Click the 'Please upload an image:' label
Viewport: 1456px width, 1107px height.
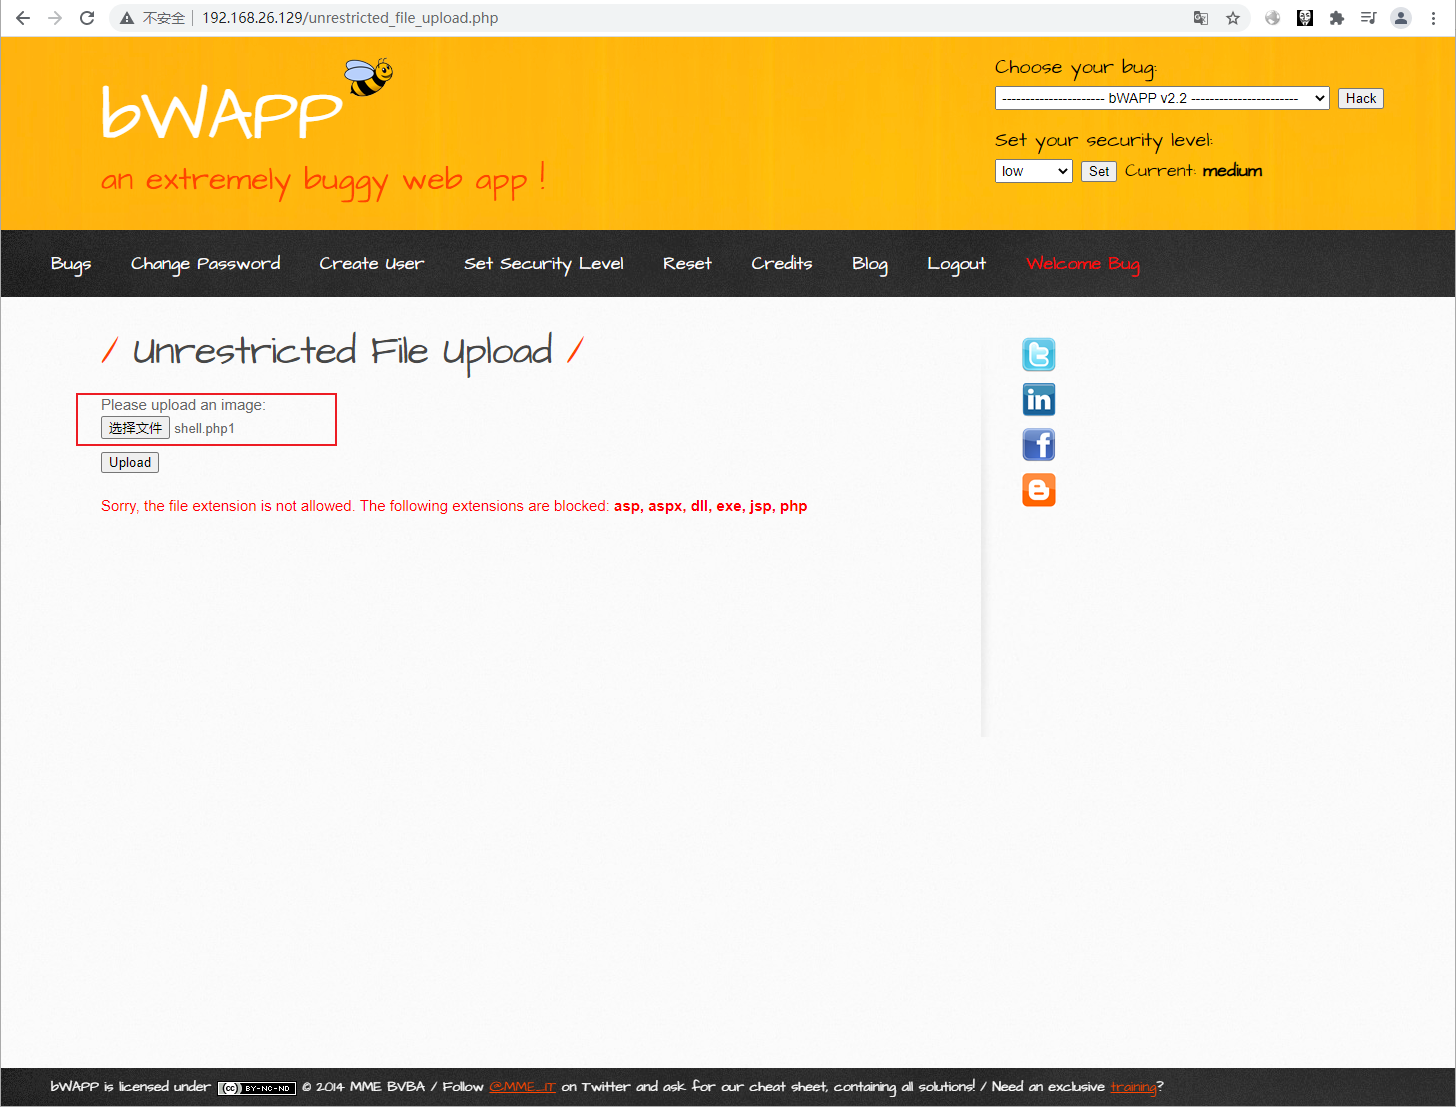pos(183,405)
